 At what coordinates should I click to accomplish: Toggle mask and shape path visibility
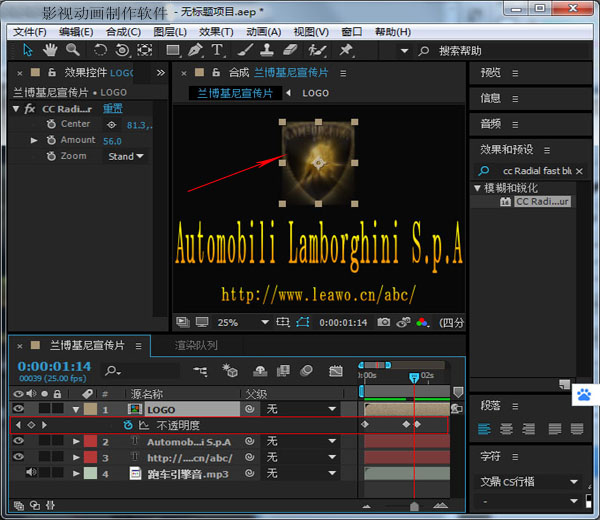pos(303,322)
